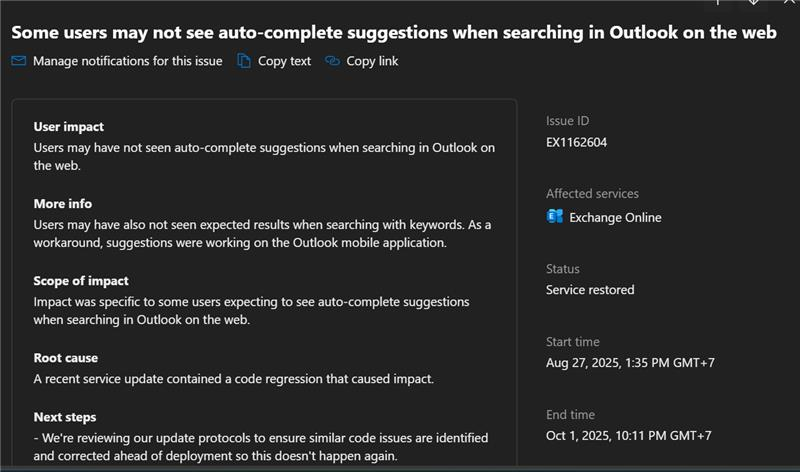Click the Root cause heading

tap(65, 358)
